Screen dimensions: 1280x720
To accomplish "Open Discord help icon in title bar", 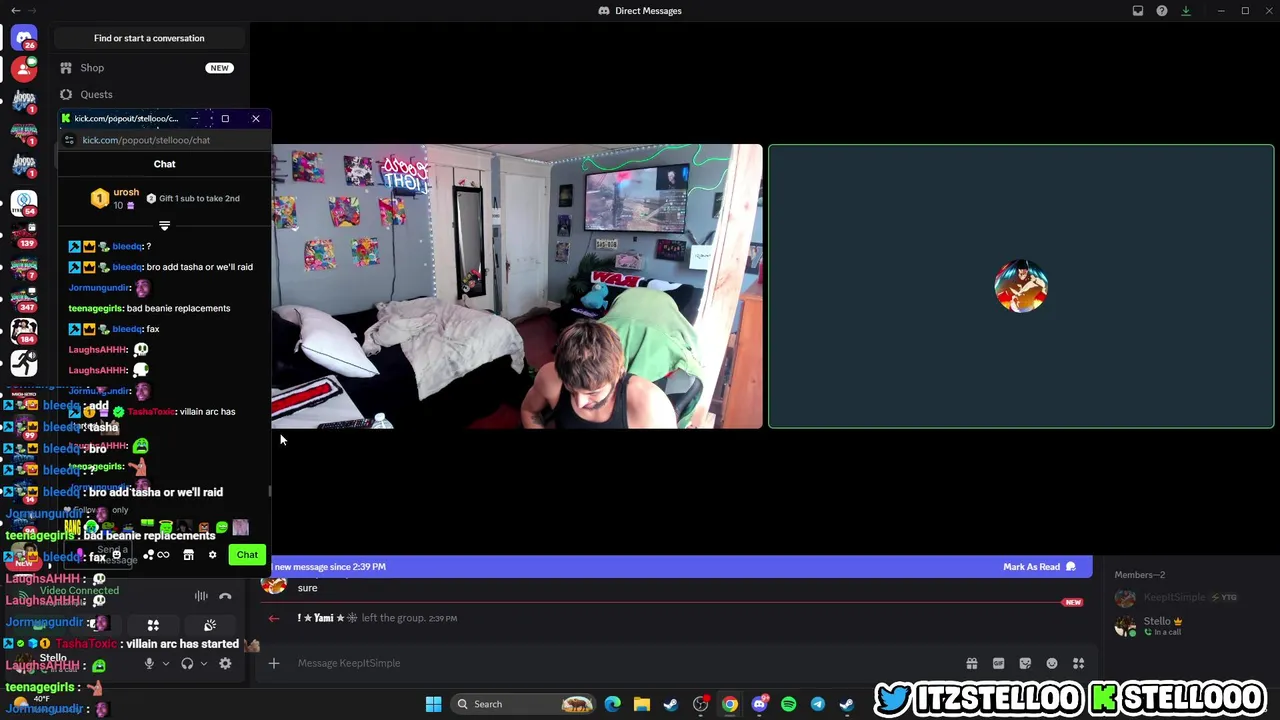I will pyautogui.click(x=1161, y=11).
